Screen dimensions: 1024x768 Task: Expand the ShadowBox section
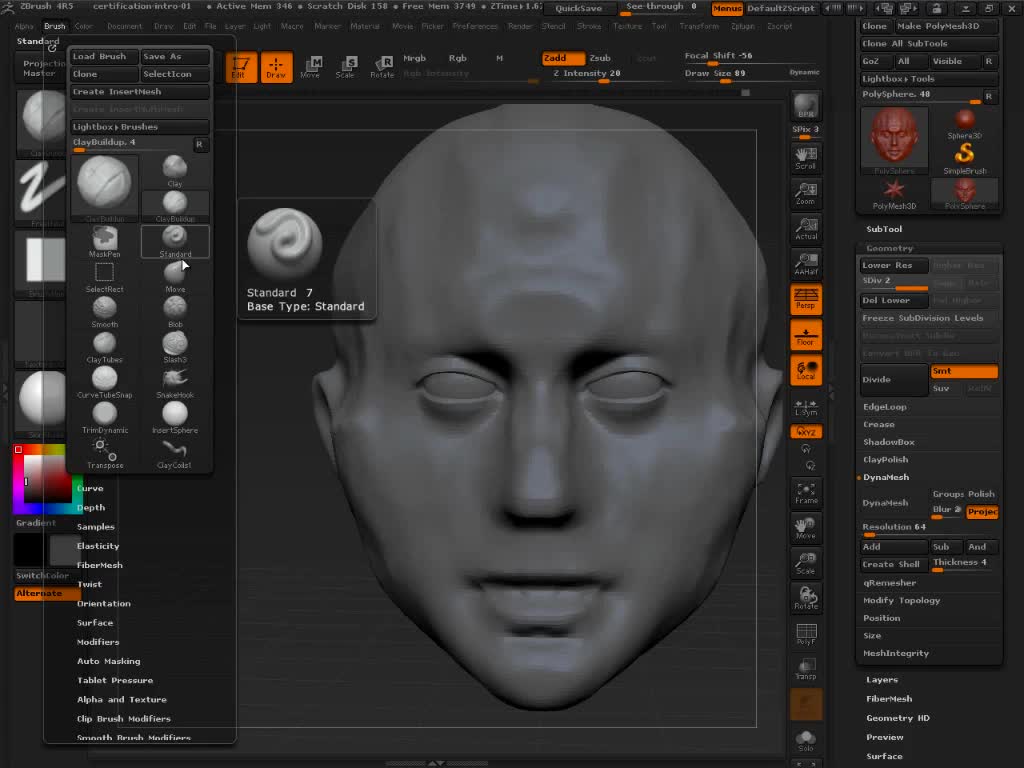click(889, 442)
